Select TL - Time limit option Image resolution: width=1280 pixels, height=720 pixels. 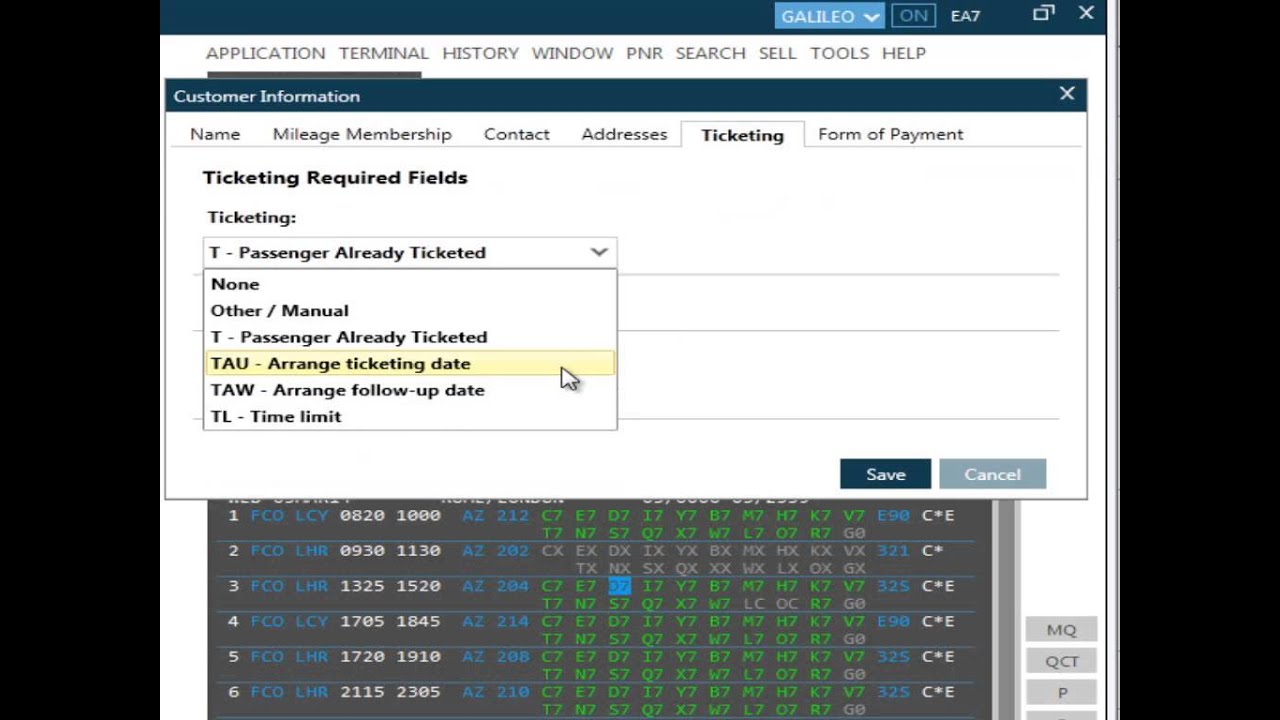(410, 417)
